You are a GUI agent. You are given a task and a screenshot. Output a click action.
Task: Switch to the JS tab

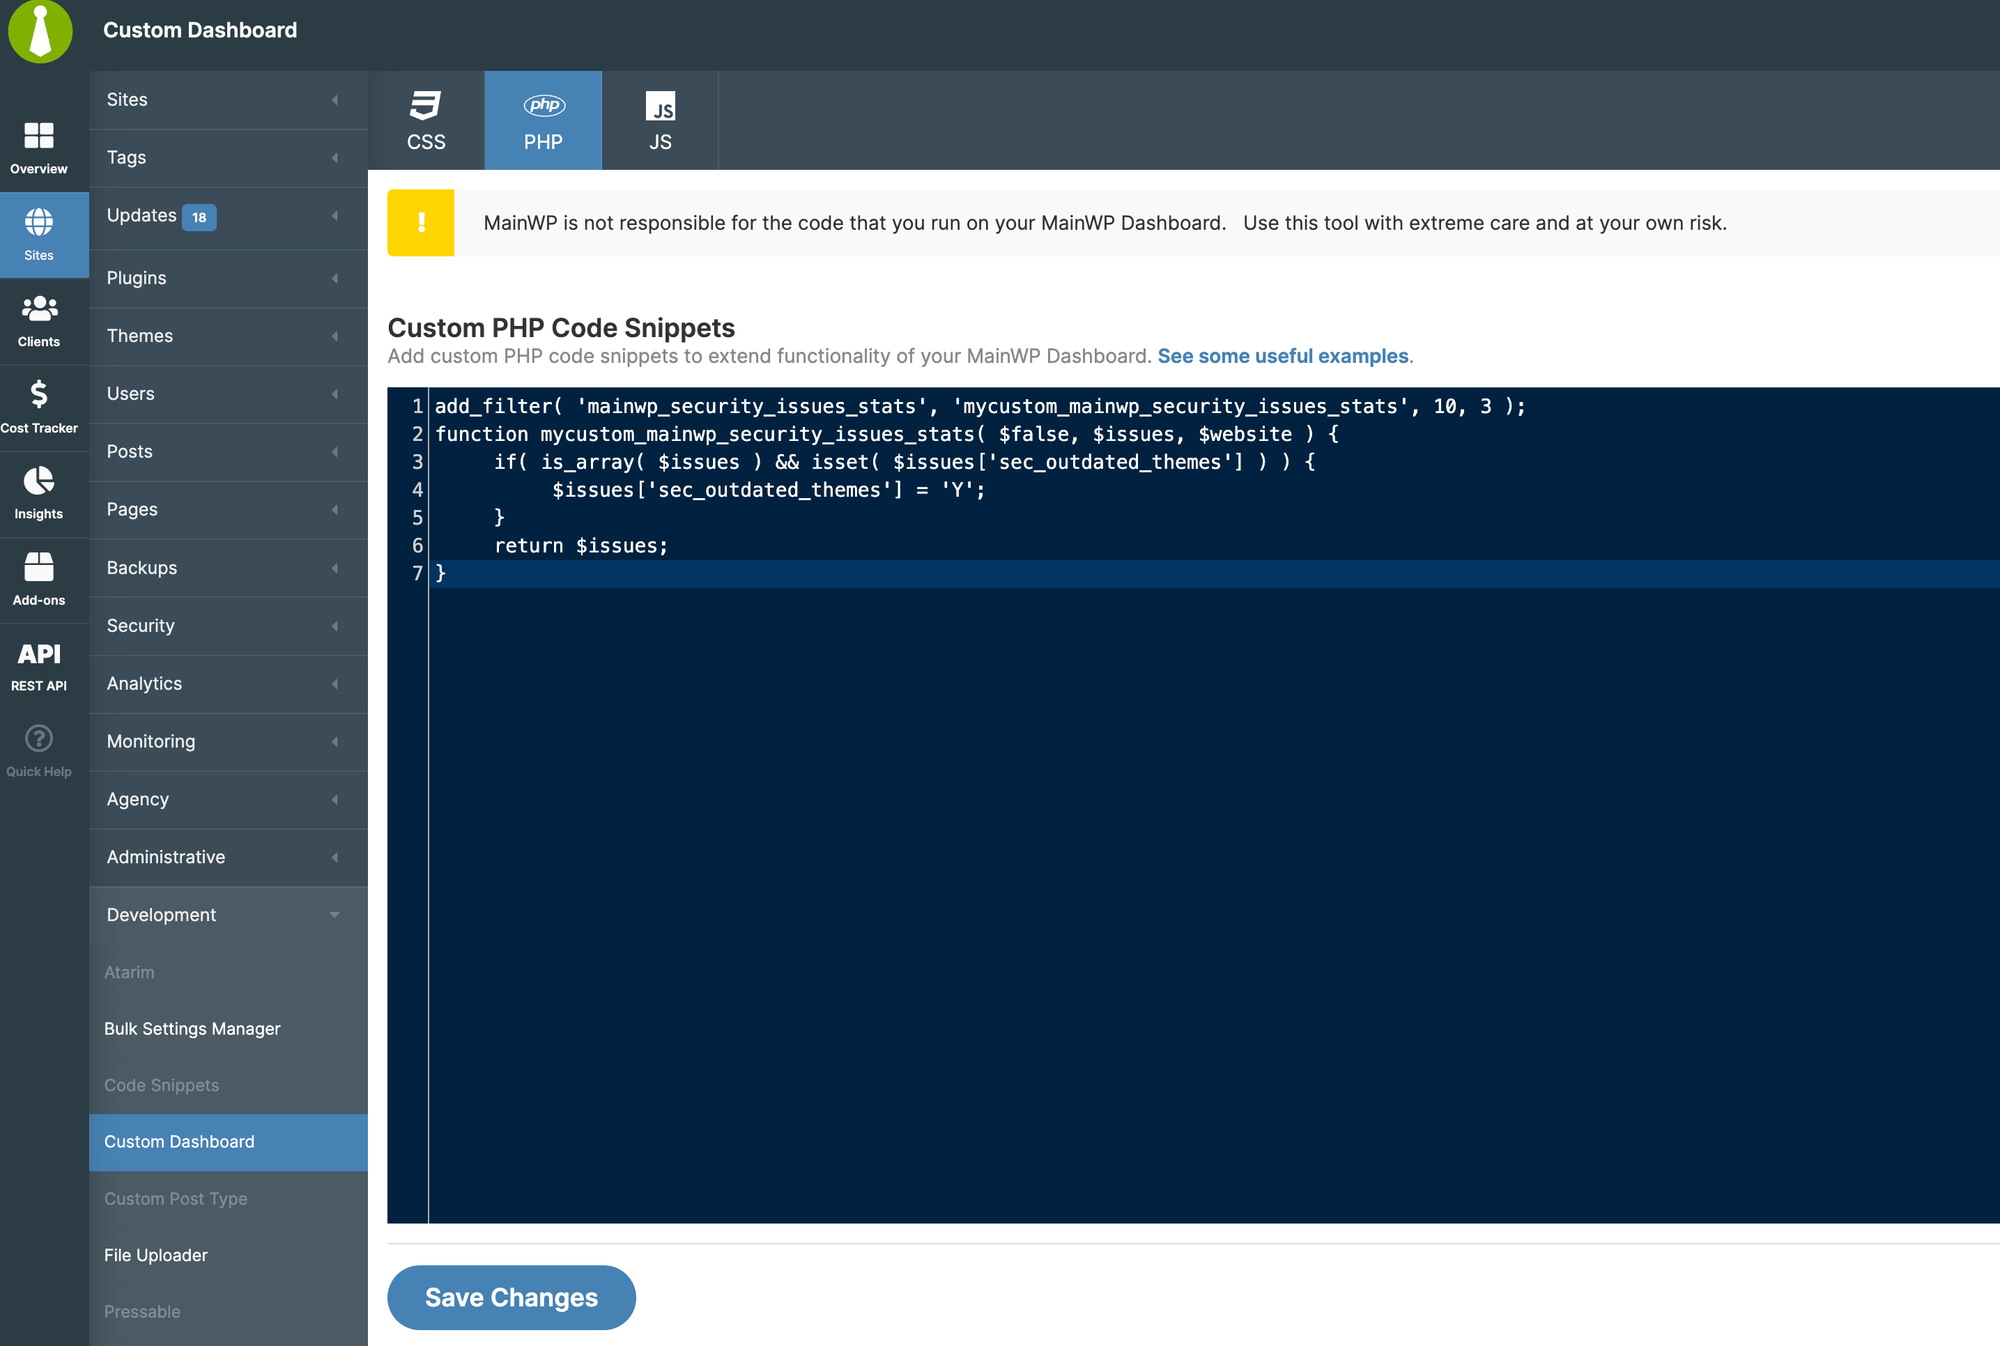click(660, 120)
